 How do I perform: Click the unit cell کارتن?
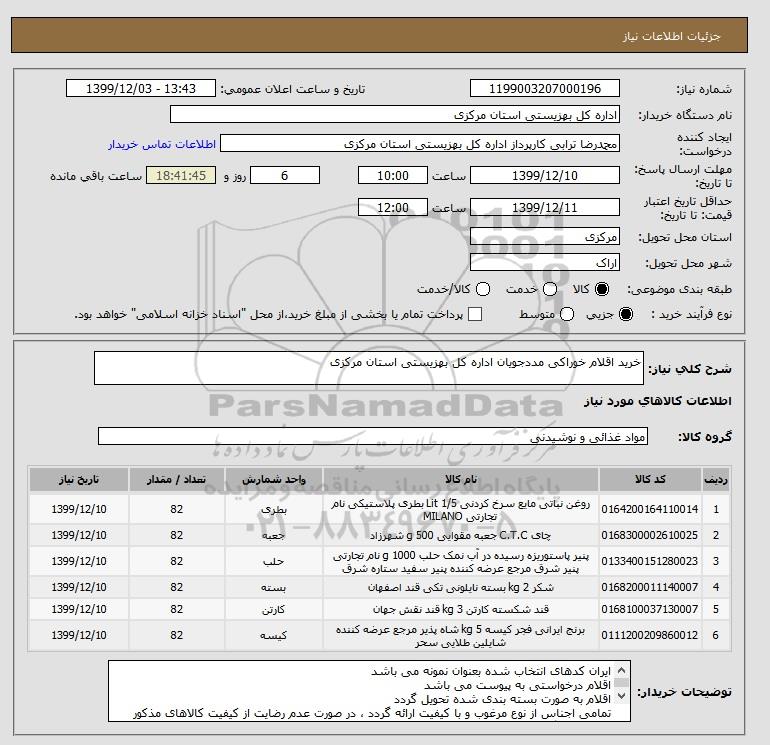274,609
